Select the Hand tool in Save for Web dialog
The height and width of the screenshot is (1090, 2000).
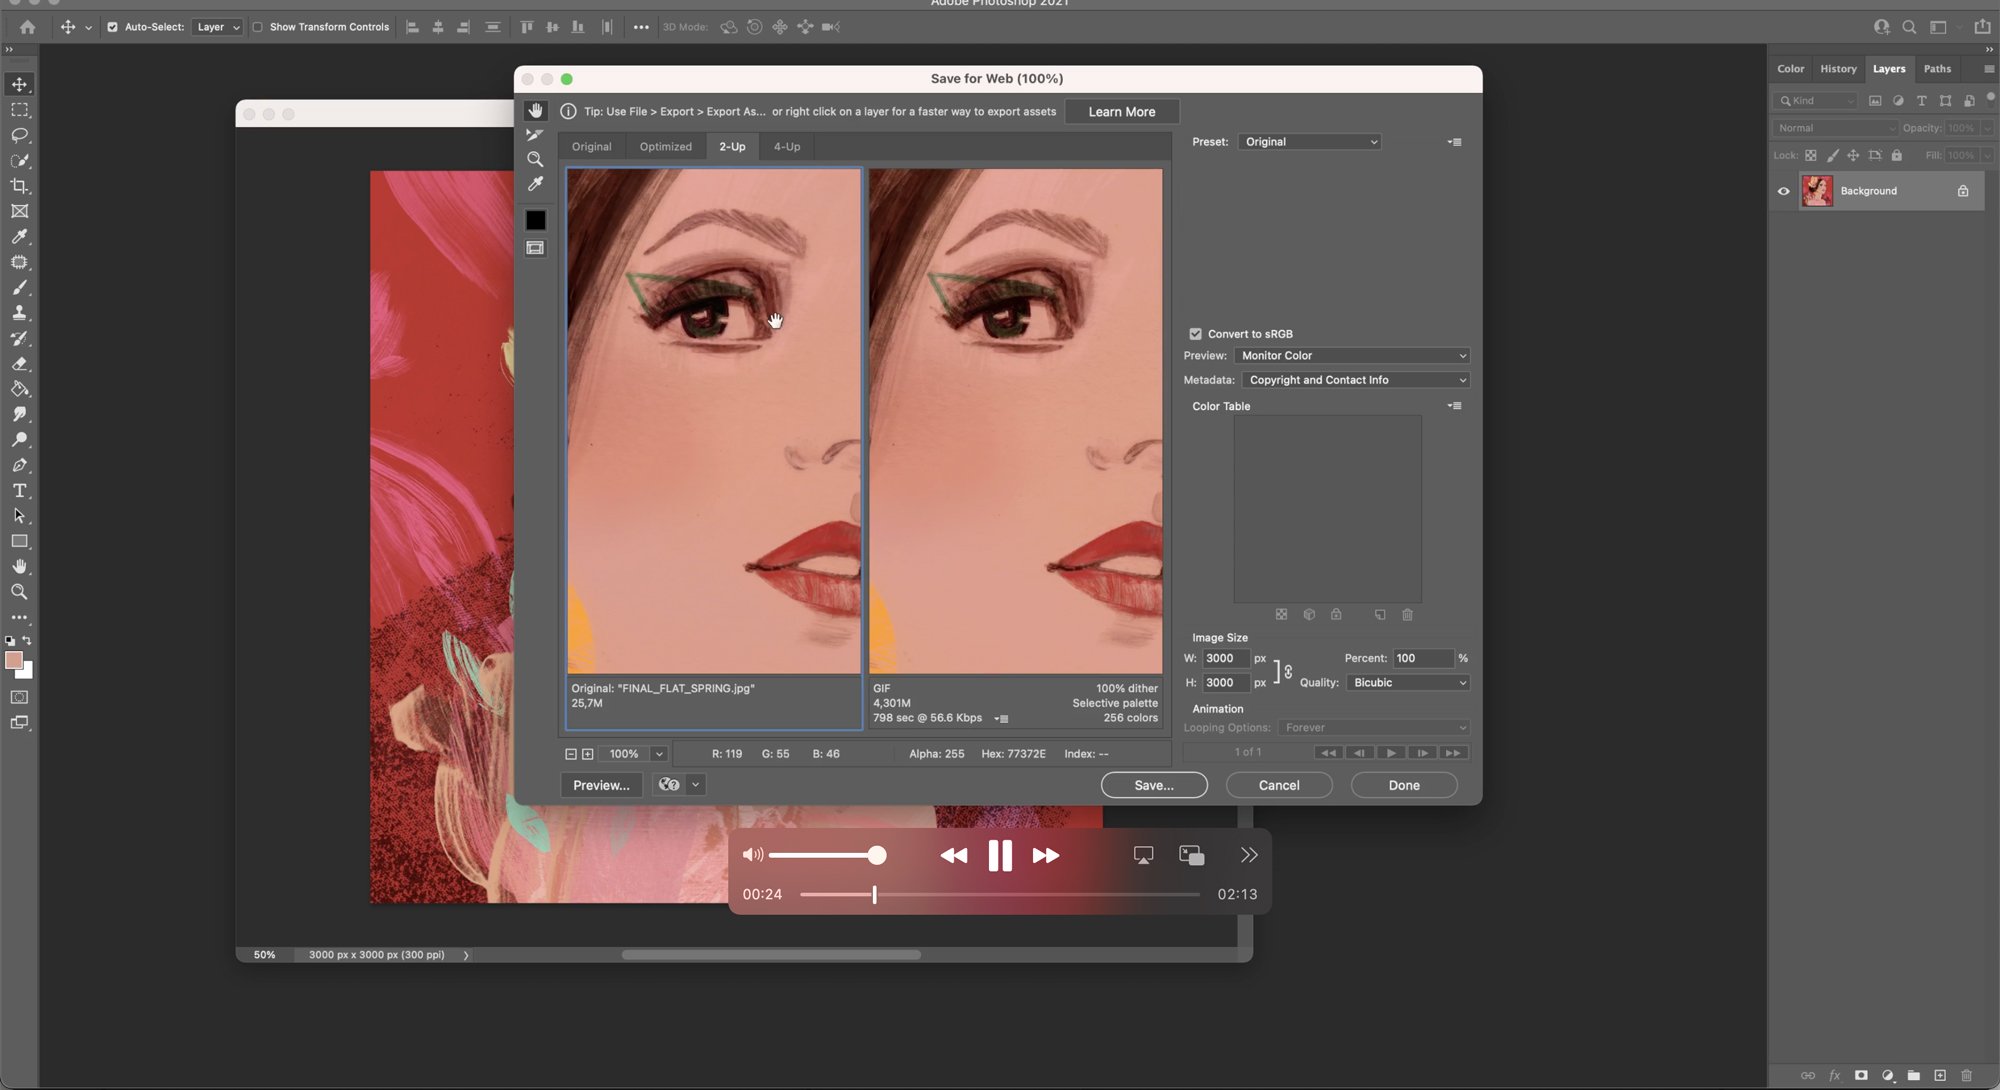[535, 110]
